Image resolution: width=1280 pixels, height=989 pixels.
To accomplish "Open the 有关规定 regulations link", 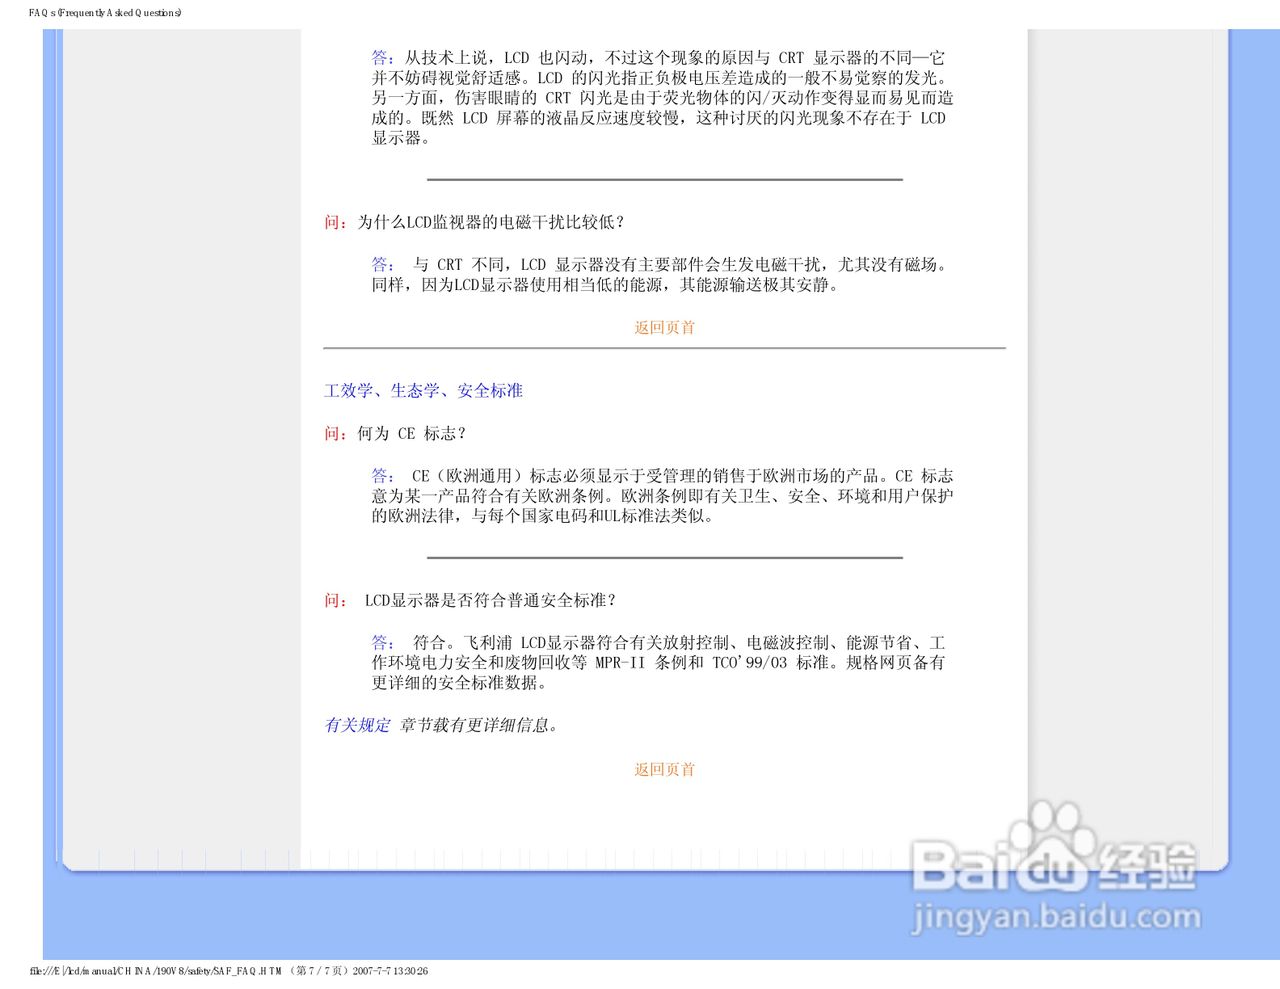I will point(358,725).
